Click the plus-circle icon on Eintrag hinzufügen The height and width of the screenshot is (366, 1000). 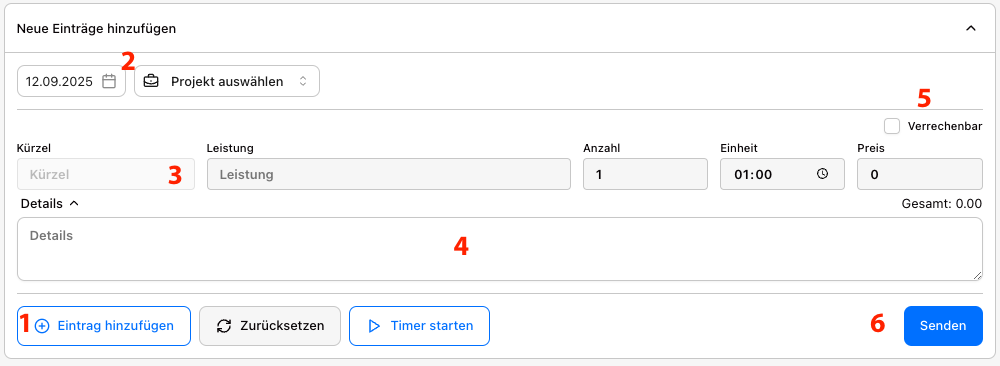[x=42, y=326]
